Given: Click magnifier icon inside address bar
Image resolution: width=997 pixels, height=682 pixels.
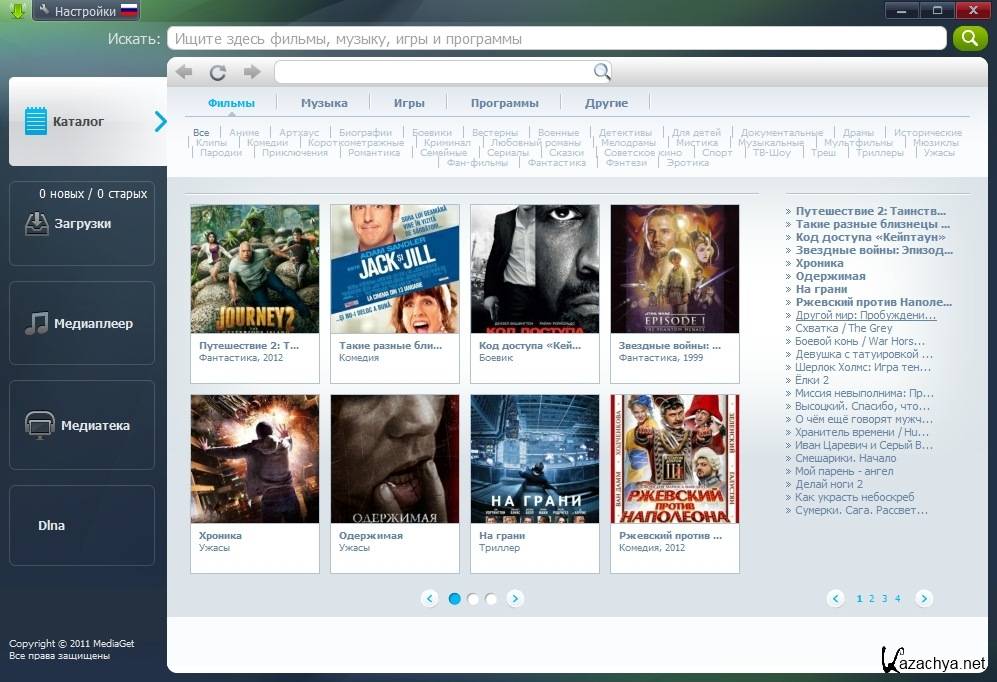Looking at the screenshot, I should click(601, 72).
